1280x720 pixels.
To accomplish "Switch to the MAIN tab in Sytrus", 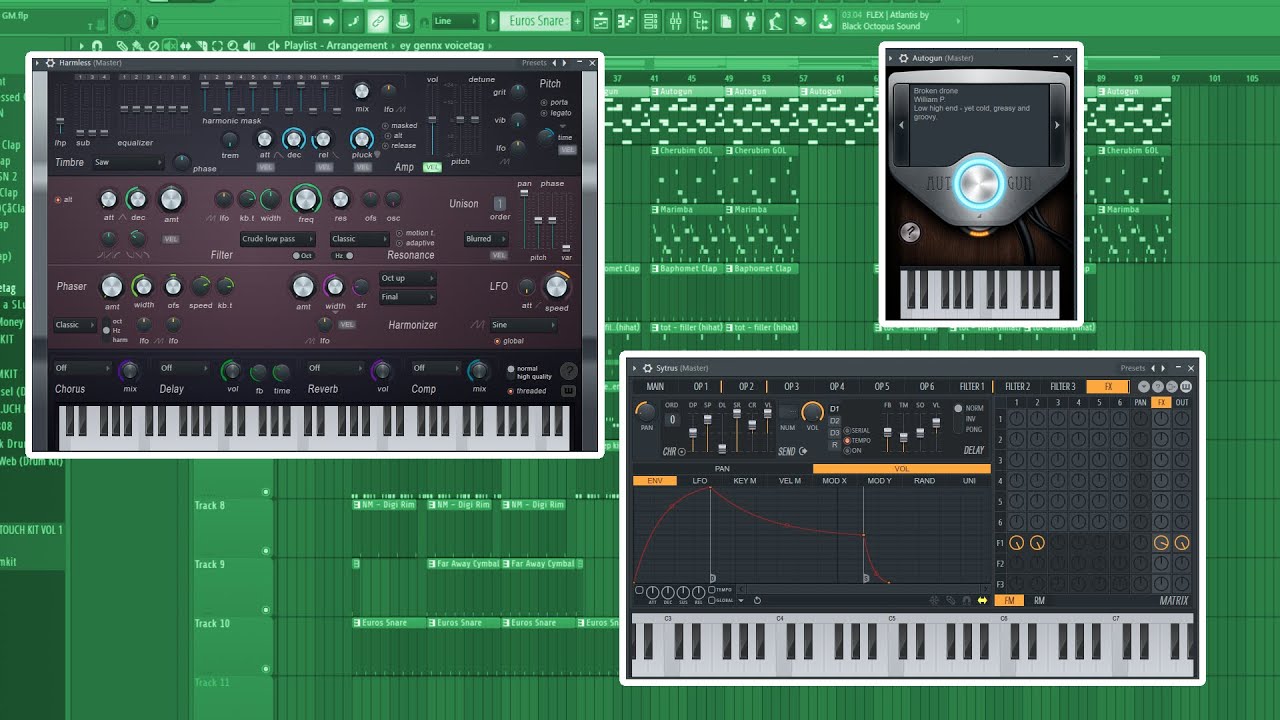I will (x=655, y=386).
